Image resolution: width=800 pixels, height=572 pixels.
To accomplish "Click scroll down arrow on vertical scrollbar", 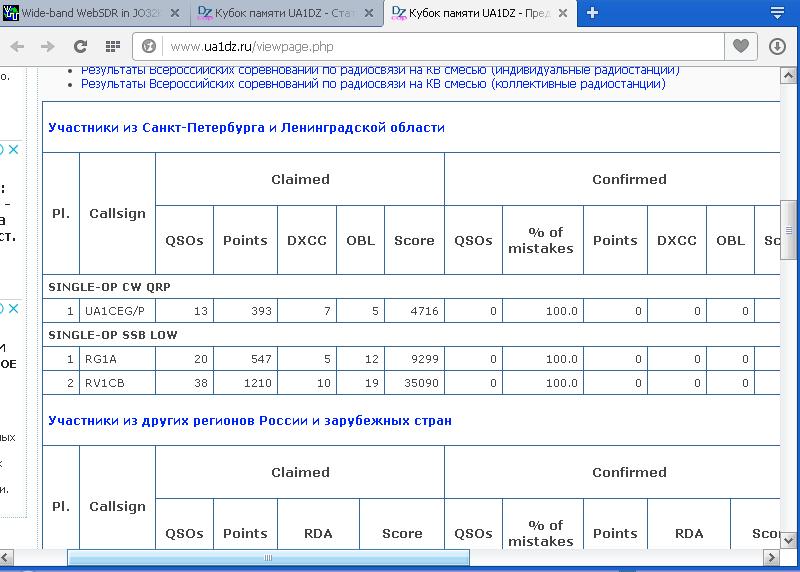I will pyautogui.click(x=789, y=540).
